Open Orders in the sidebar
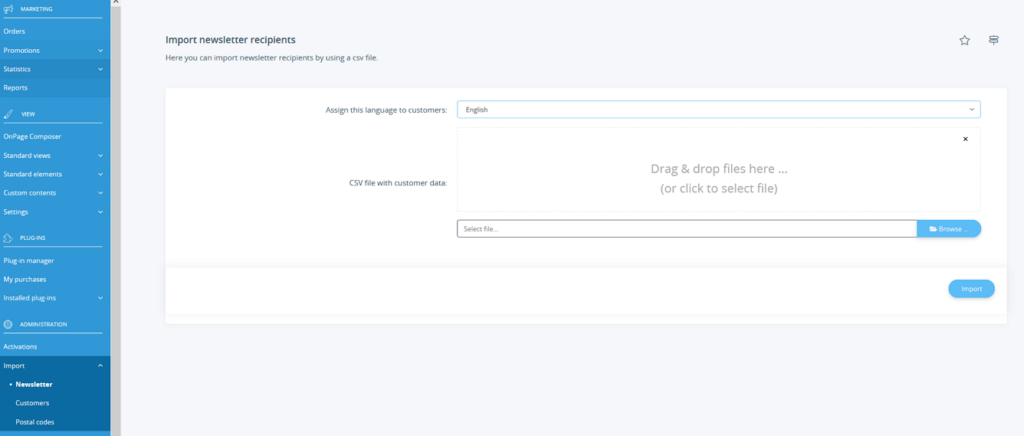Viewport: 1024px width, 436px height. tap(14, 31)
